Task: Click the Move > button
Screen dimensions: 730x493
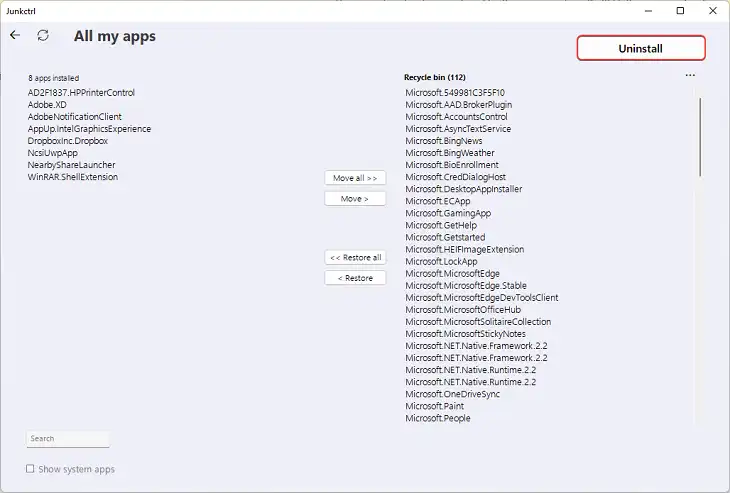Action: (x=355, y=199)
